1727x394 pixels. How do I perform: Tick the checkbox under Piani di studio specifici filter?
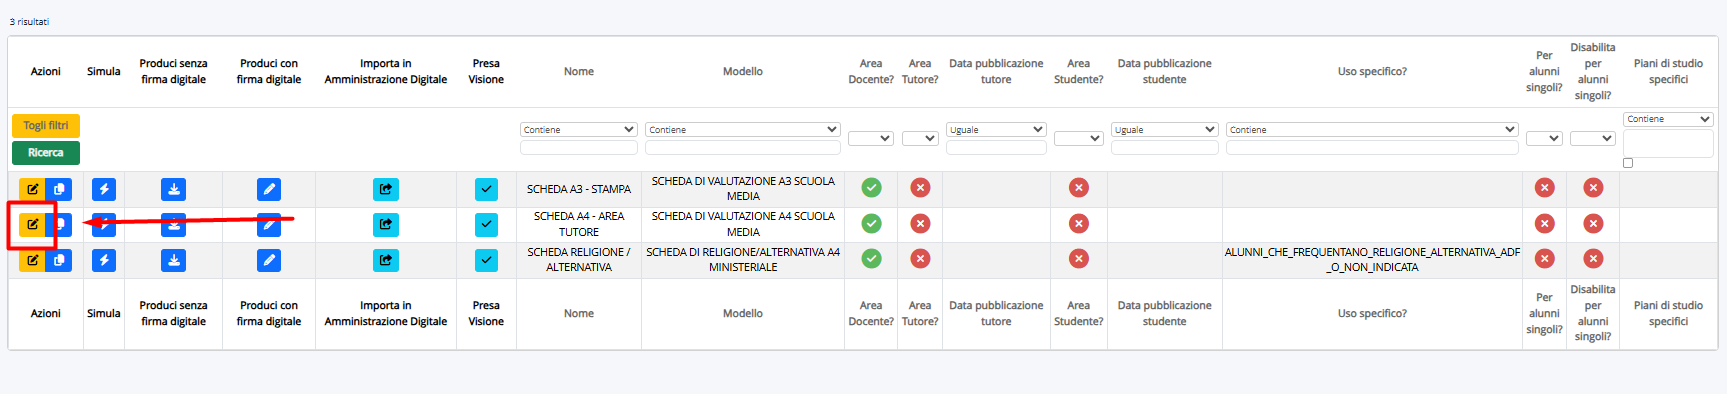[1628, 163]
